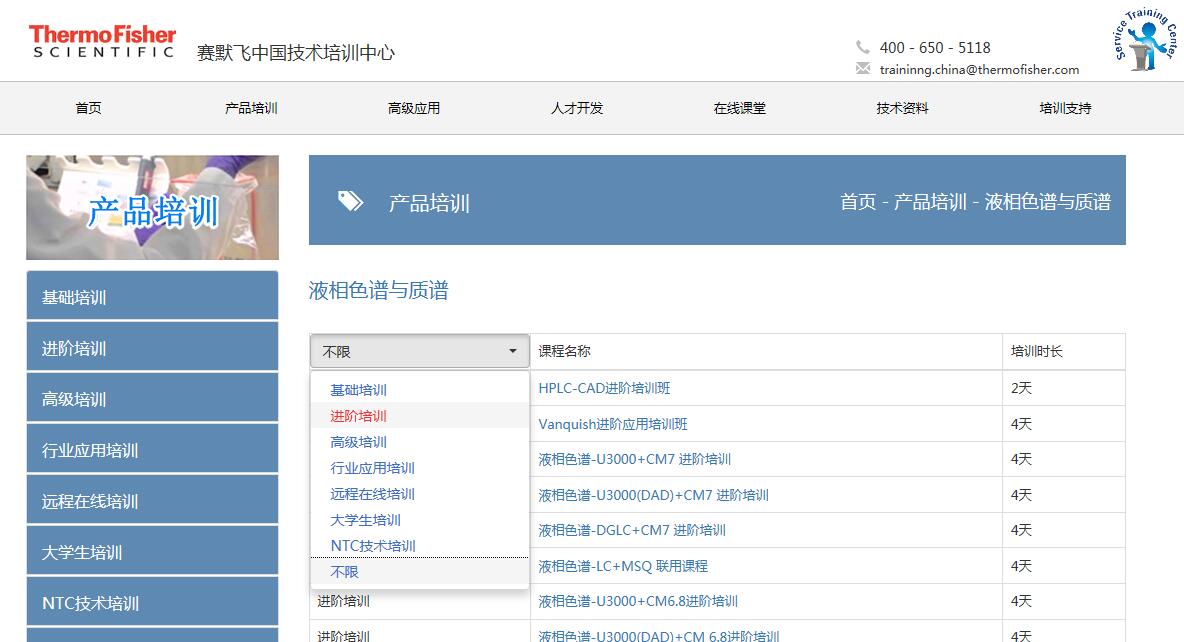Click the email envelope icon

[862, 69]
